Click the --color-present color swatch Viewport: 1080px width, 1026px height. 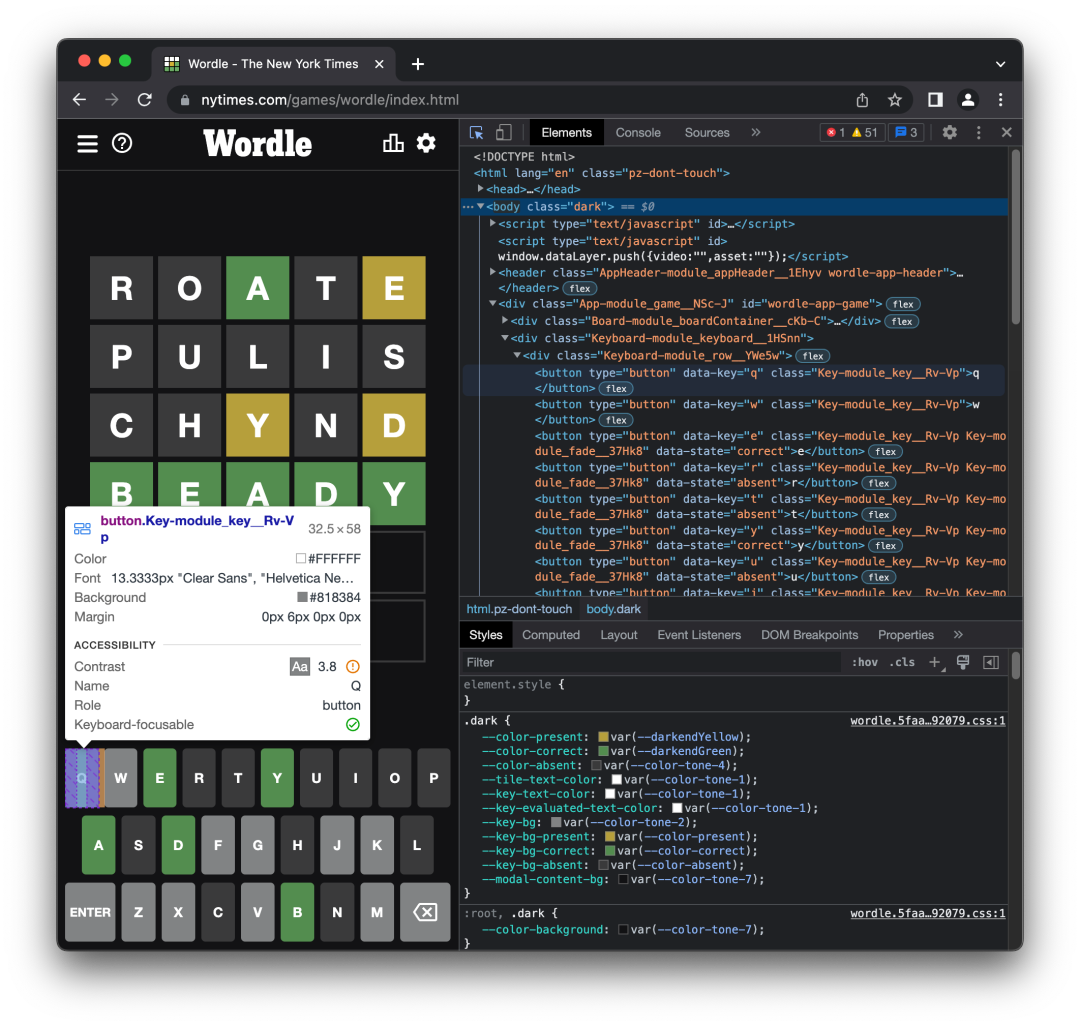603,737
